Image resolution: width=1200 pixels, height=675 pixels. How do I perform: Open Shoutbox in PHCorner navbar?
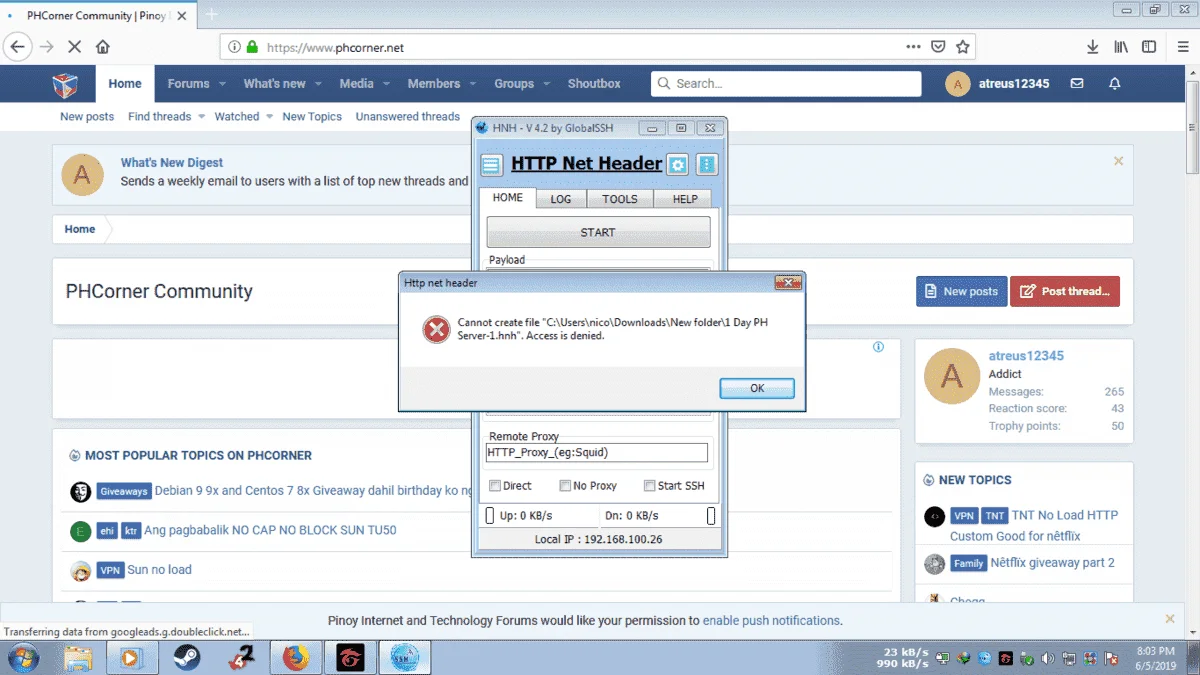coord(594,84)
